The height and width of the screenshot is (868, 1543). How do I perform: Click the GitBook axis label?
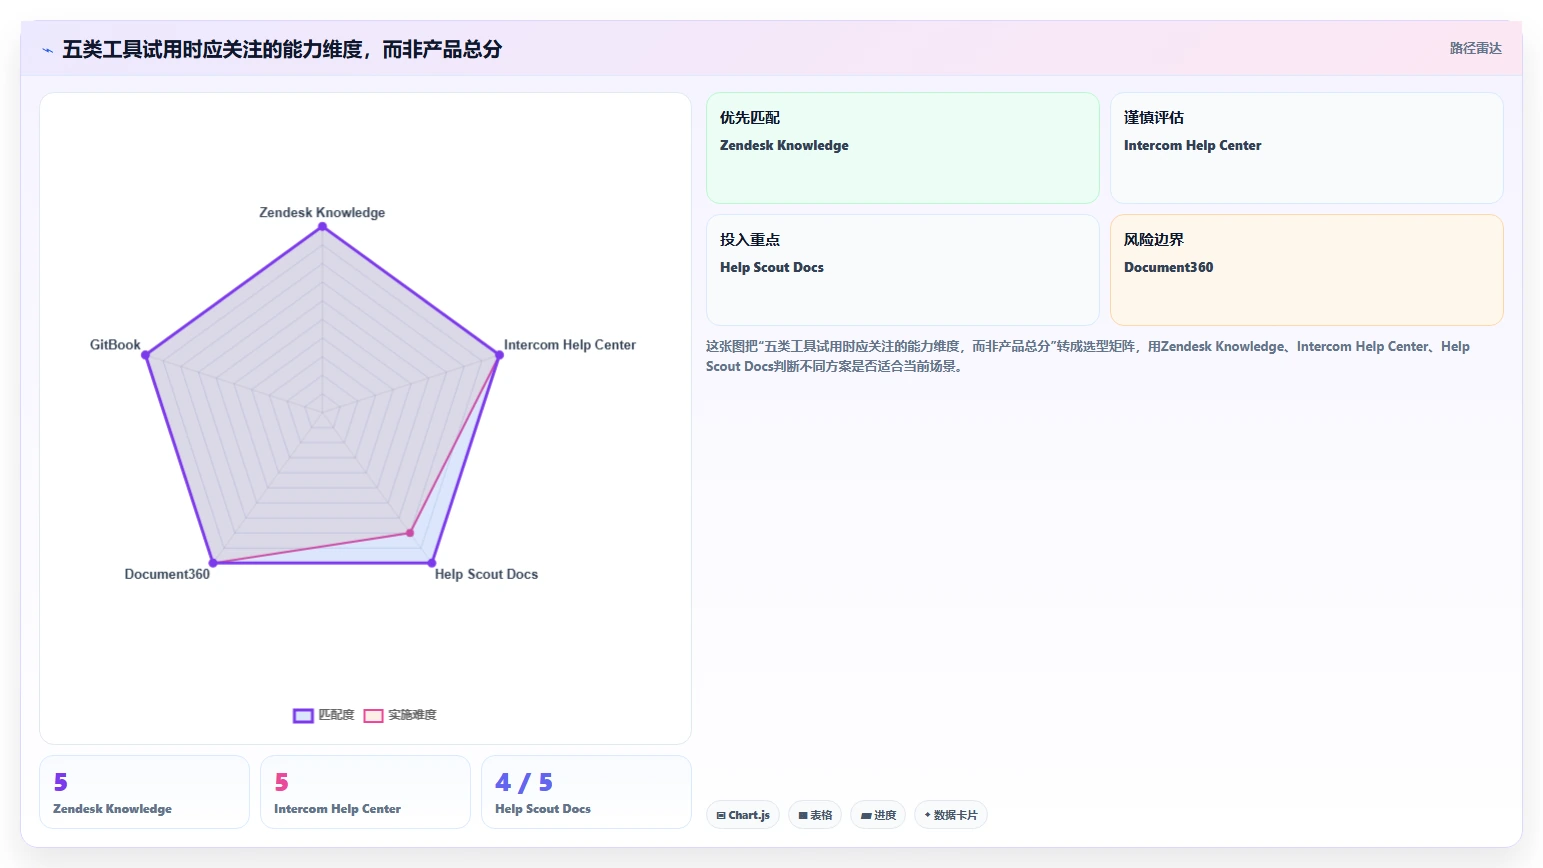coord(115,345)
